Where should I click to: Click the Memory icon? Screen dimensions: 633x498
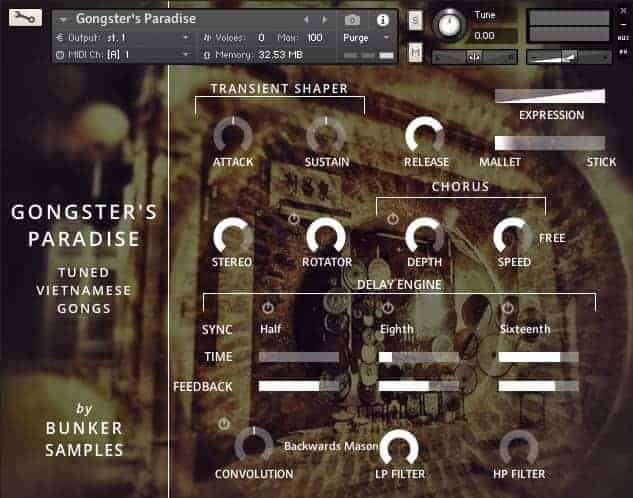207,55
